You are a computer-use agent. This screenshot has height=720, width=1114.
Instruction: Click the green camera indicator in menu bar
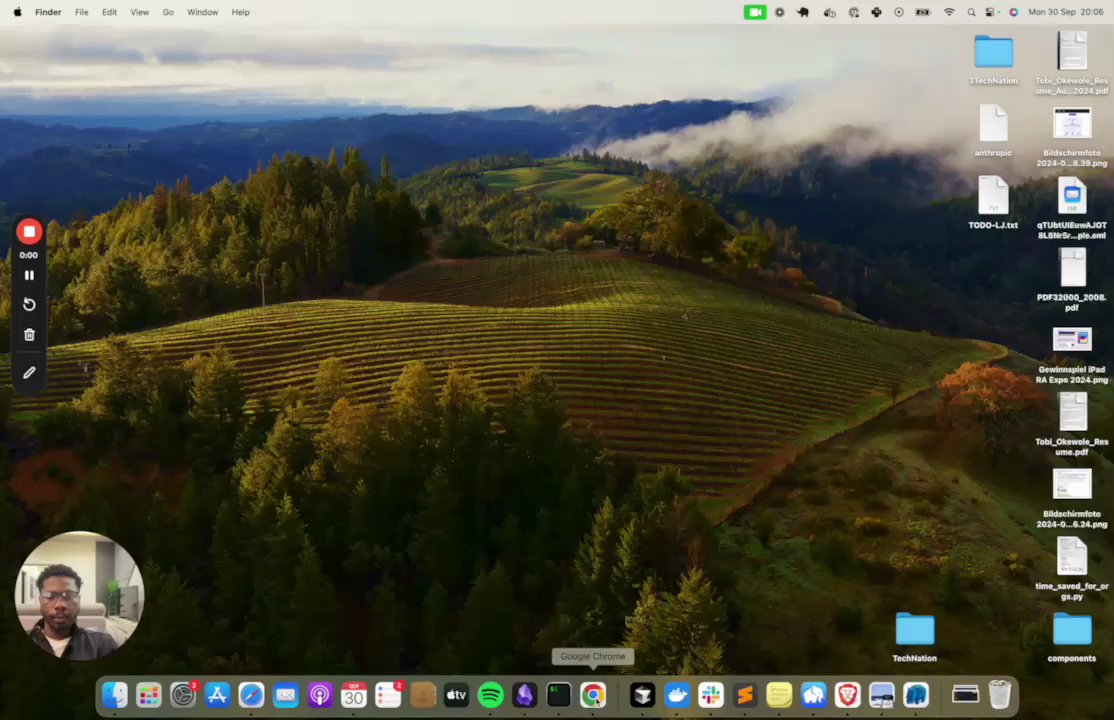click(x=755, y=12)
